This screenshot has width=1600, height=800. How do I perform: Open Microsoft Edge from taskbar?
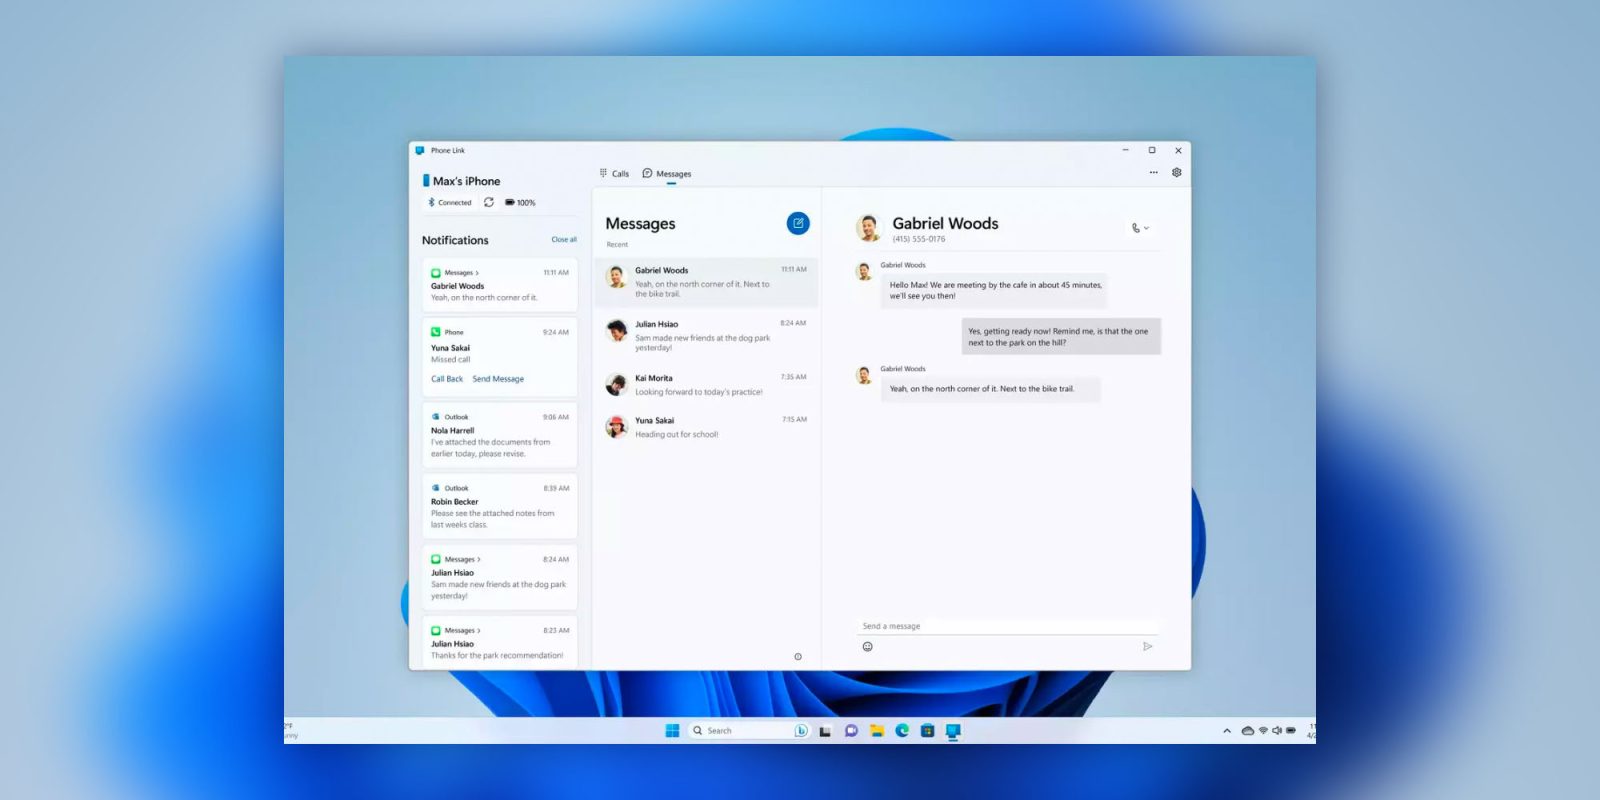tap(902, 731)
